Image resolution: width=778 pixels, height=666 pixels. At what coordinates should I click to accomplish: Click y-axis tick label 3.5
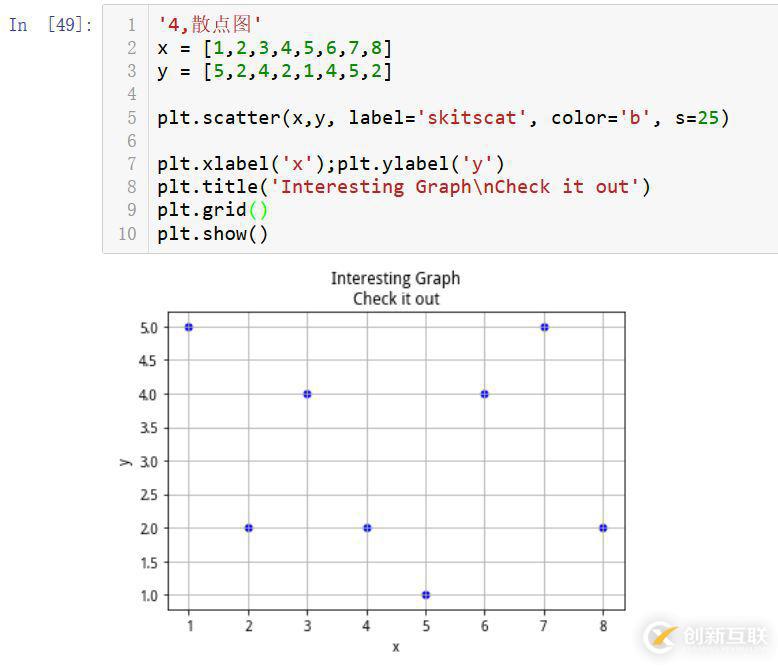point(148,428)
